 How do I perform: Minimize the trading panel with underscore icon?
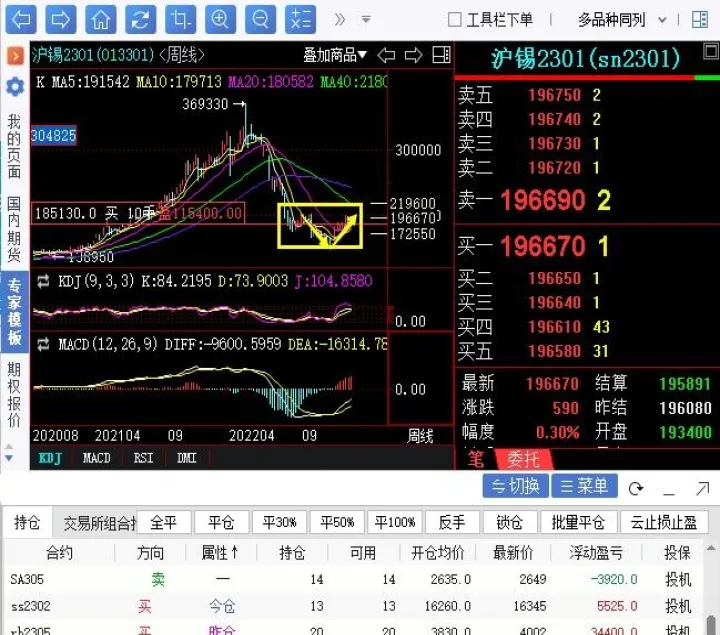[669, 493]
